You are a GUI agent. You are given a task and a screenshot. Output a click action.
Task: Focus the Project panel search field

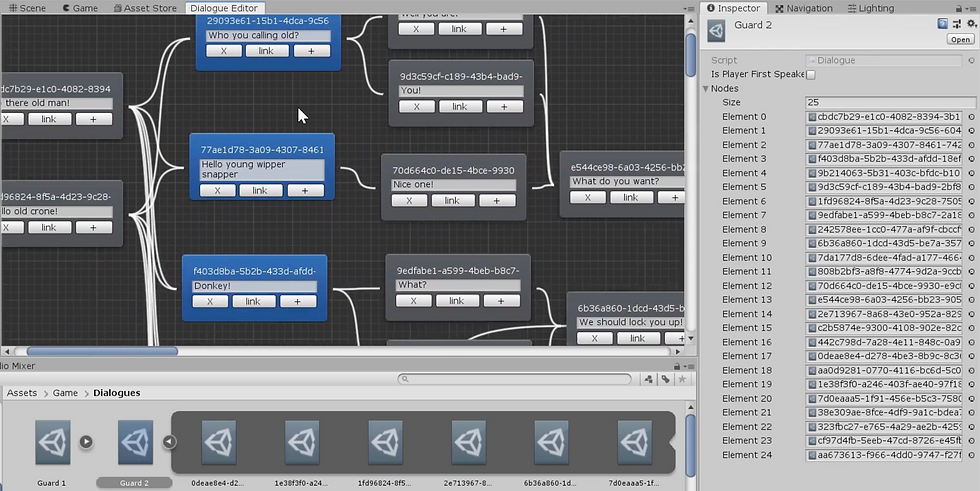point(515,379)
